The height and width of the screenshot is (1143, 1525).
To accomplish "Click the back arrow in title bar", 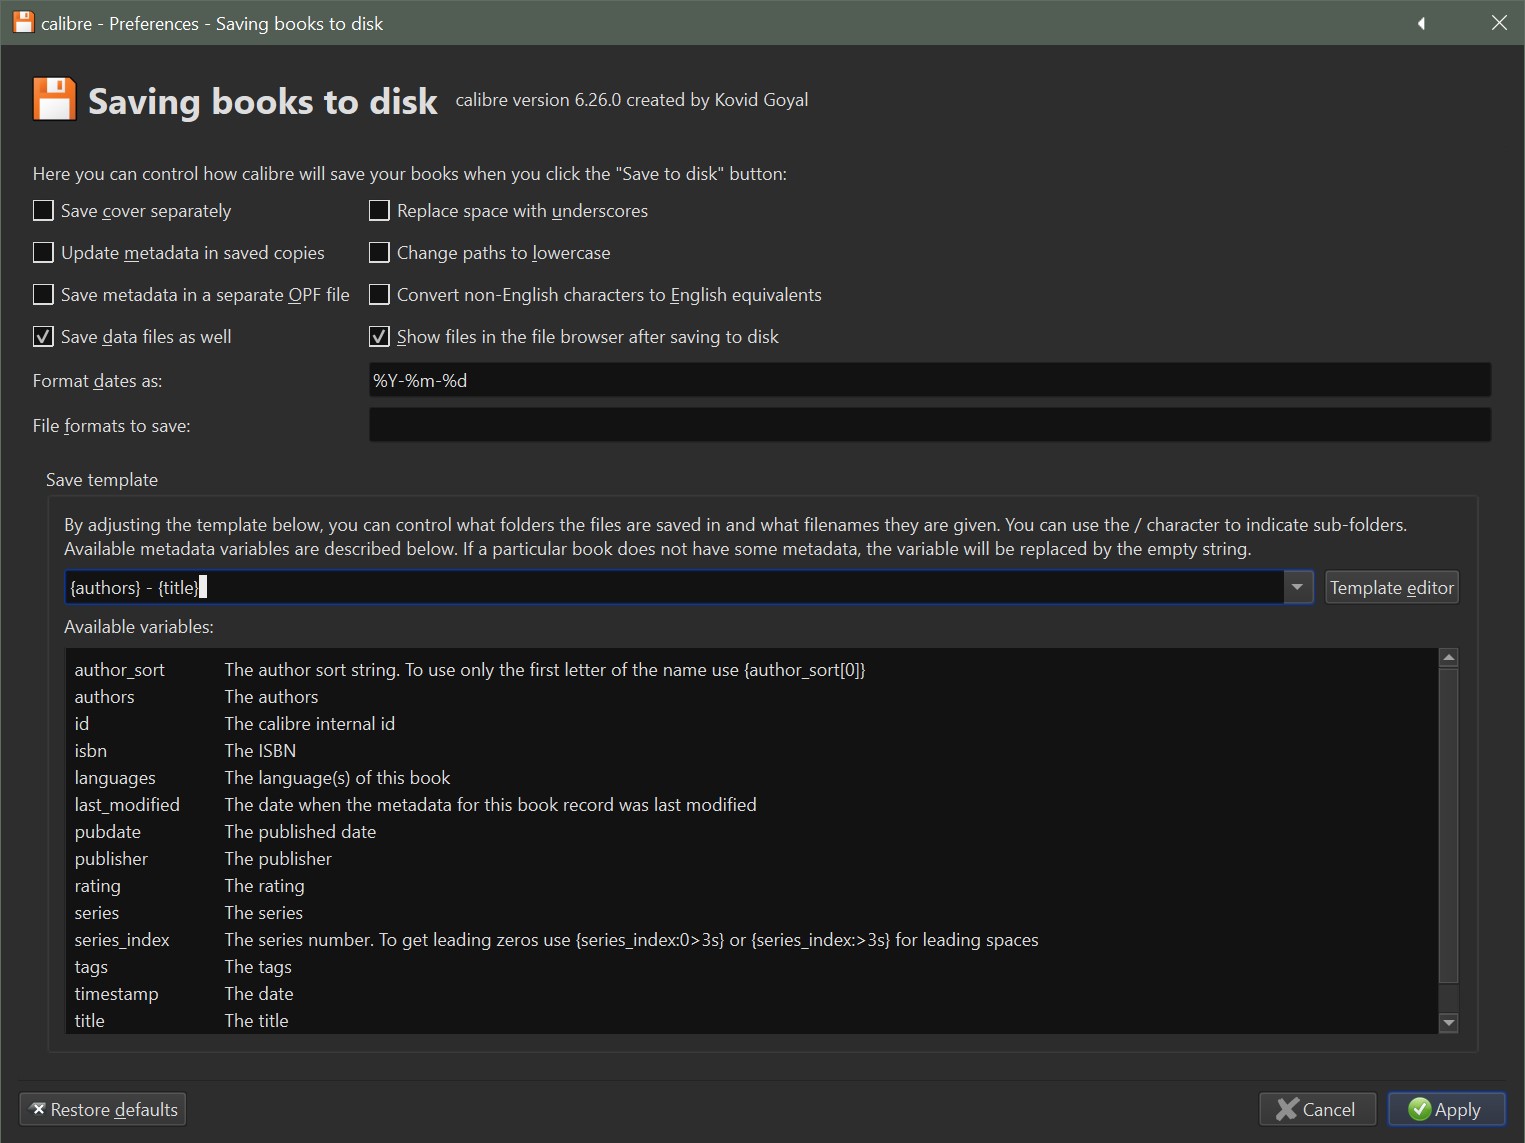I will point(1421,23).
